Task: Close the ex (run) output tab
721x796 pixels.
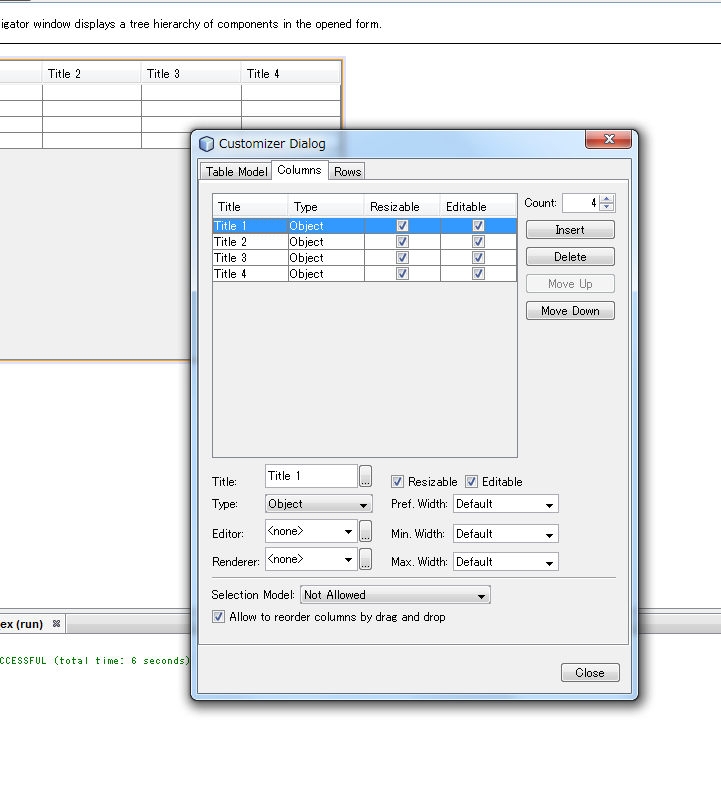Action: point(56,623)
